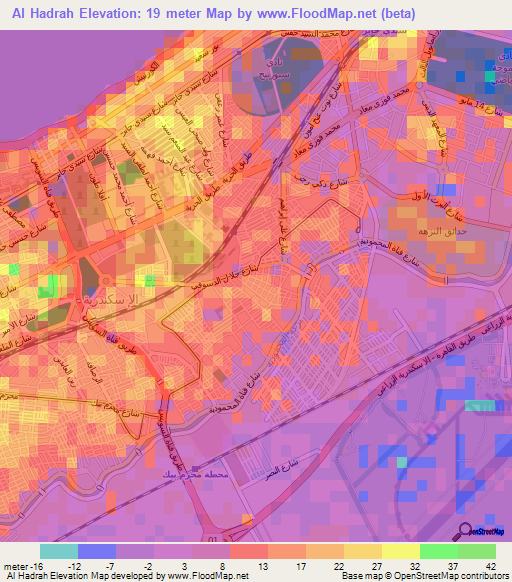Image resolution: width=512 pixels, height=582 pixels.
Task: Click the yellow 32 meter legend swatch
Action: tap(401, 552)
